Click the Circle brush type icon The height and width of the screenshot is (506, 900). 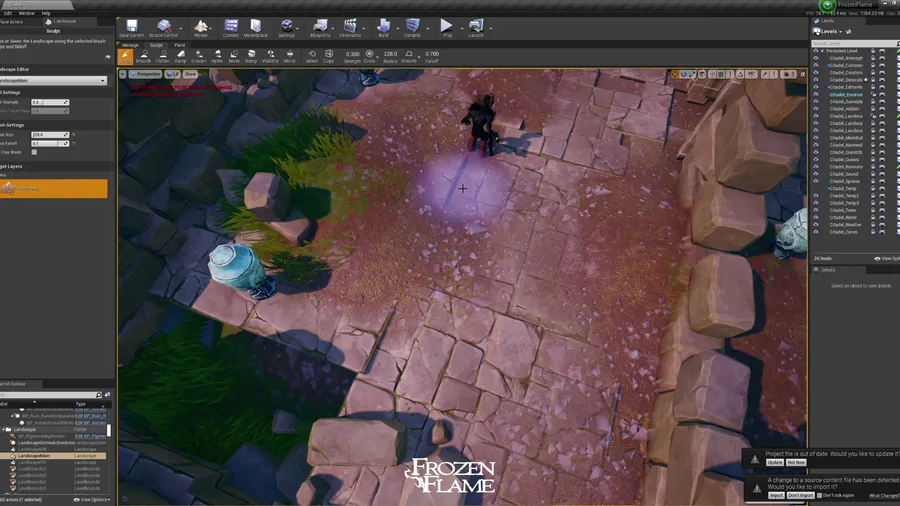[370, 56]
